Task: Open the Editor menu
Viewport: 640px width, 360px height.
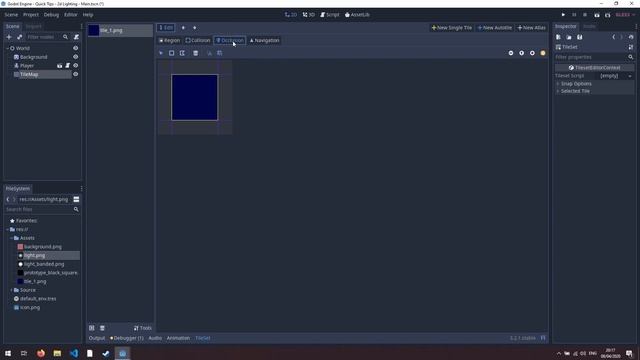Action: click(71, 15)
